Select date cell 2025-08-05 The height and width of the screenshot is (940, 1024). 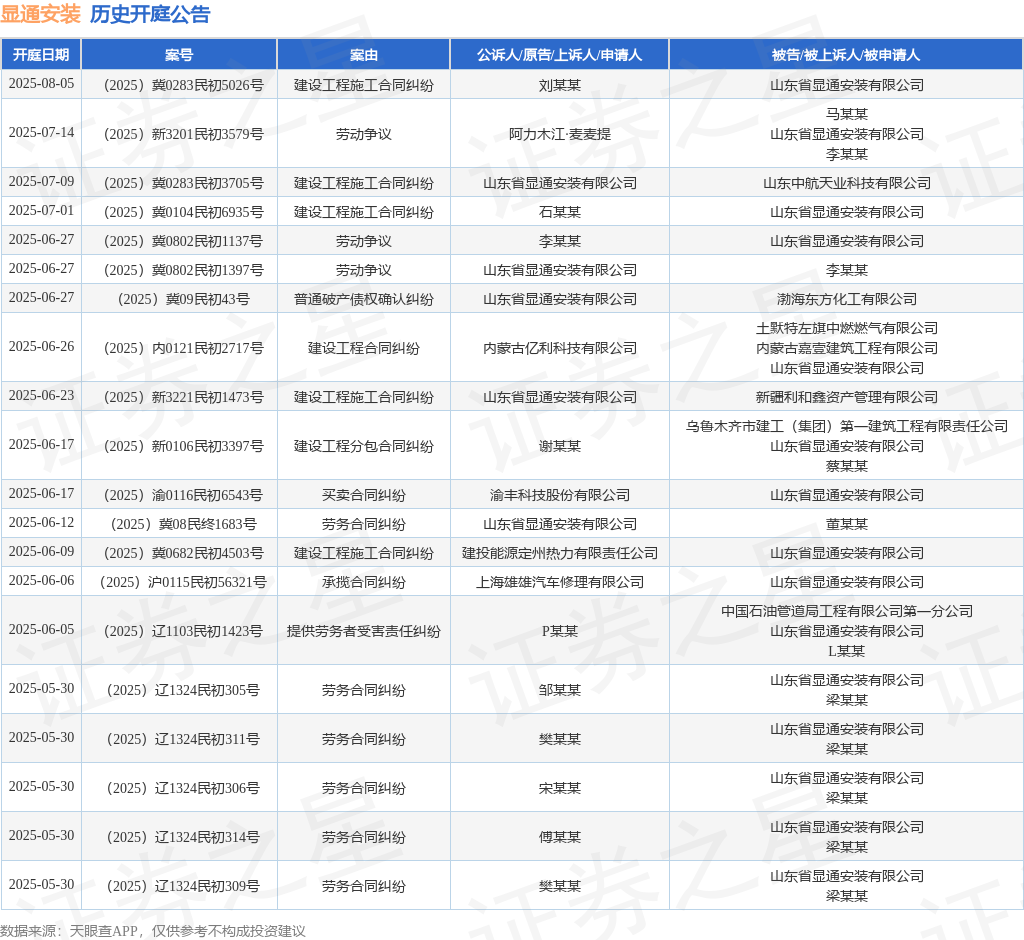41,84
